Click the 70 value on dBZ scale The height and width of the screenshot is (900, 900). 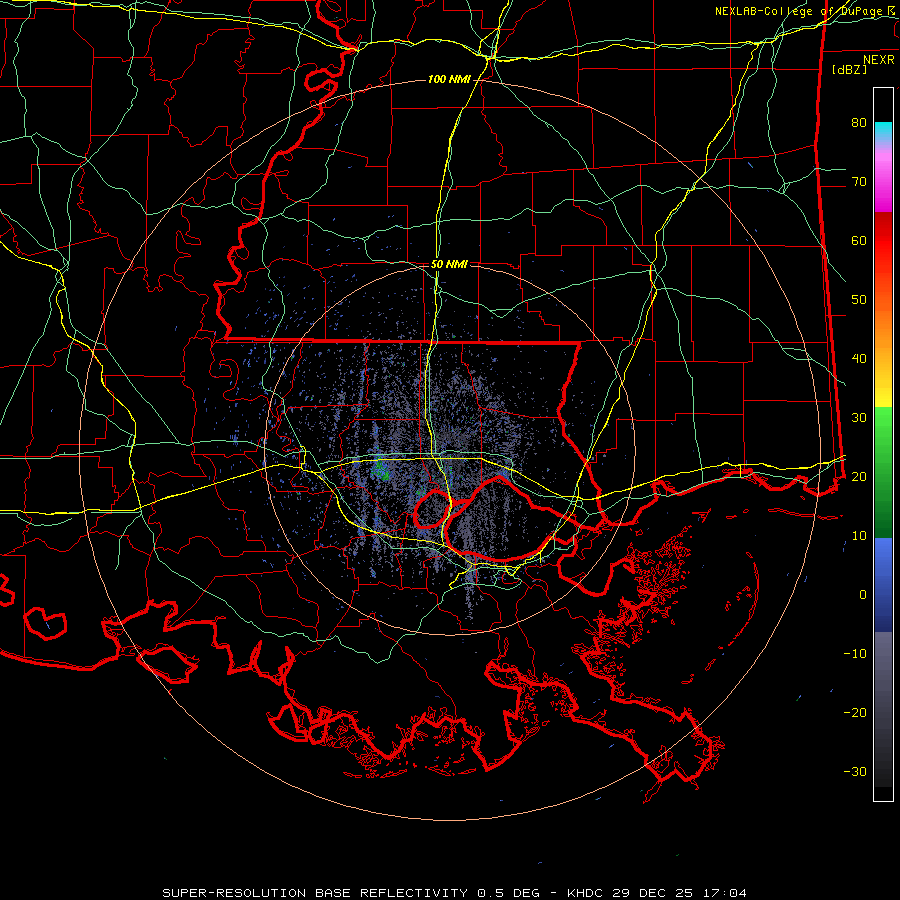pyautogui.click(x=859, y=181)
